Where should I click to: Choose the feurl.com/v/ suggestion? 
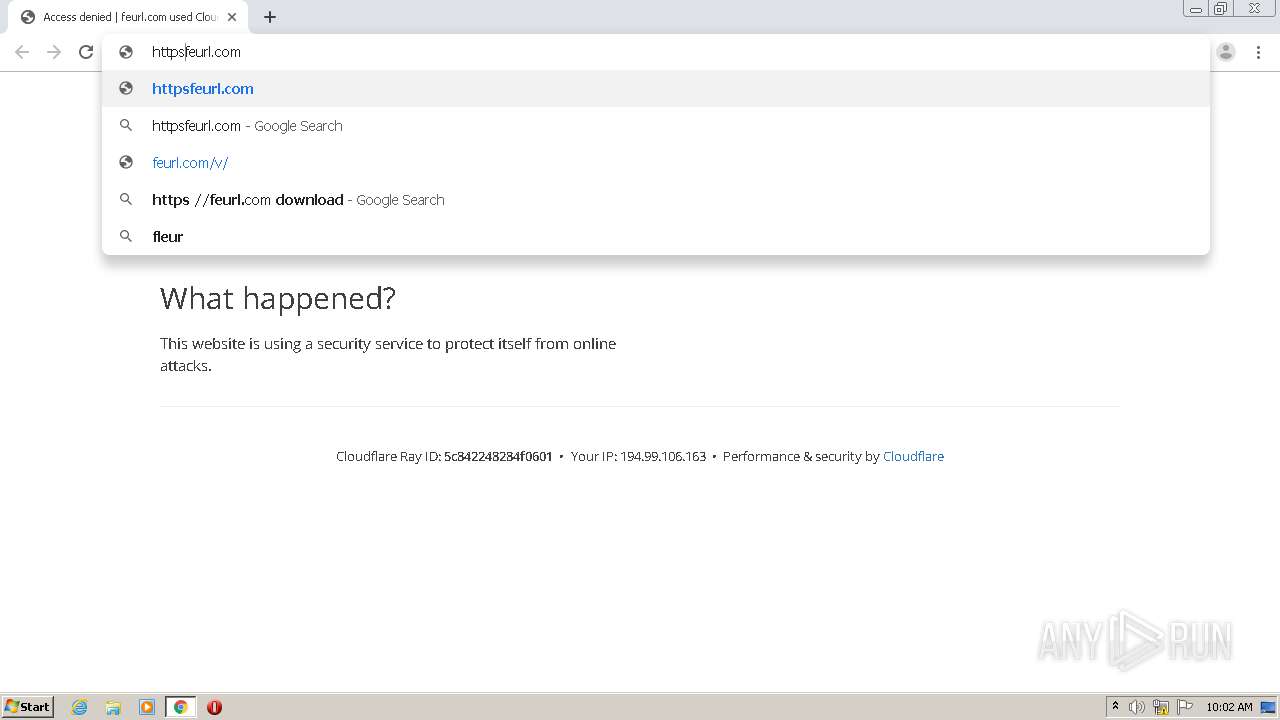(656, 162)
